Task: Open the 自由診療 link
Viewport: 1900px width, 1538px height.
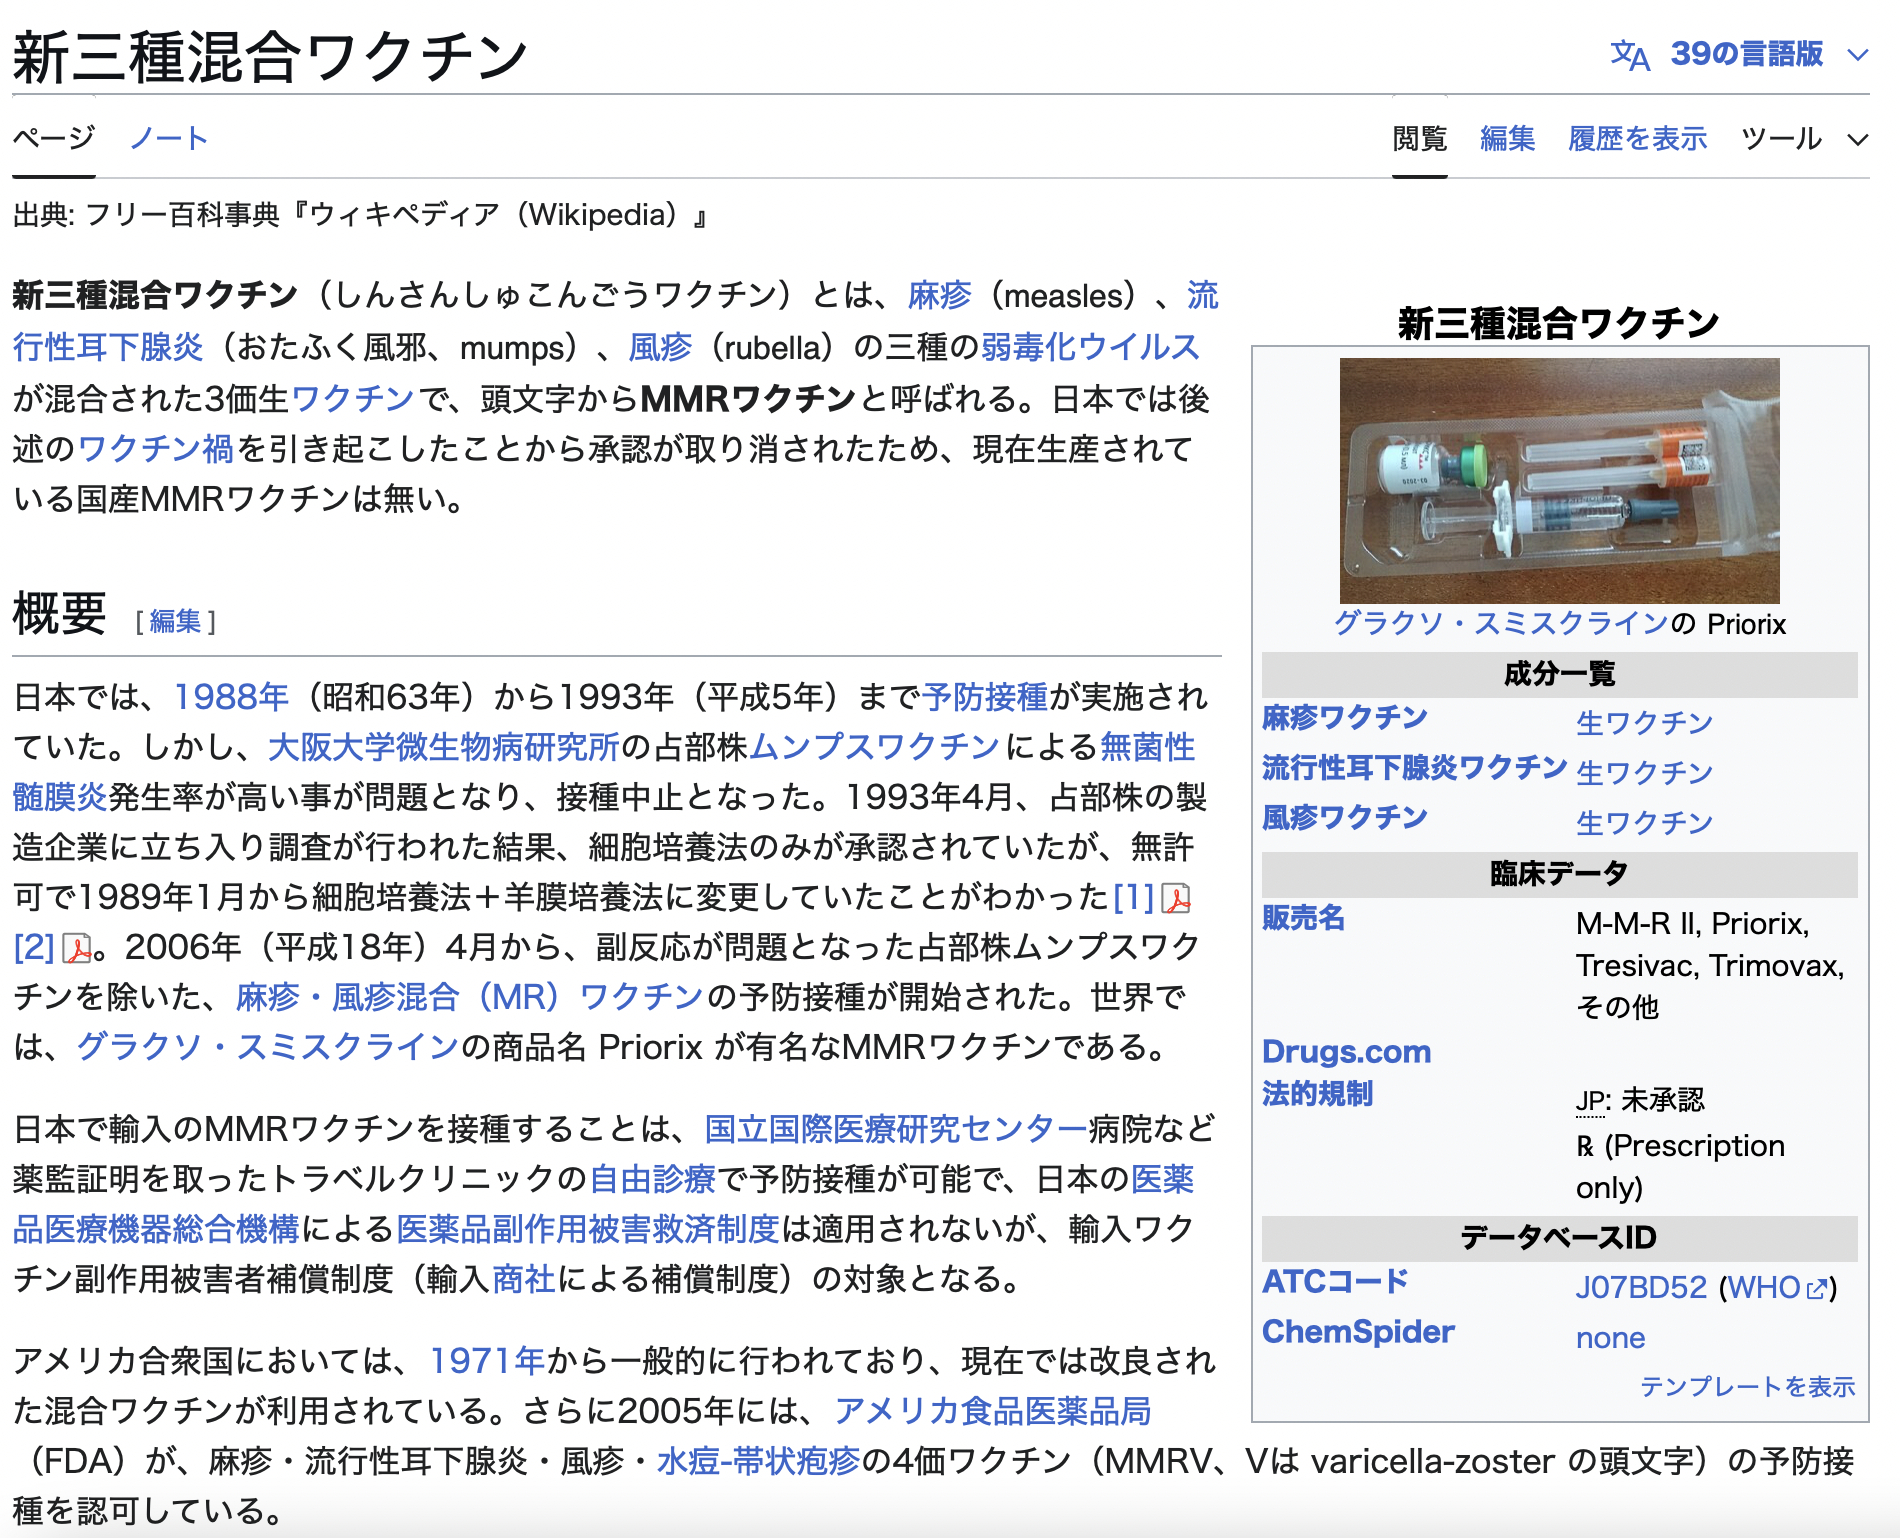Action: point(652,1179)
